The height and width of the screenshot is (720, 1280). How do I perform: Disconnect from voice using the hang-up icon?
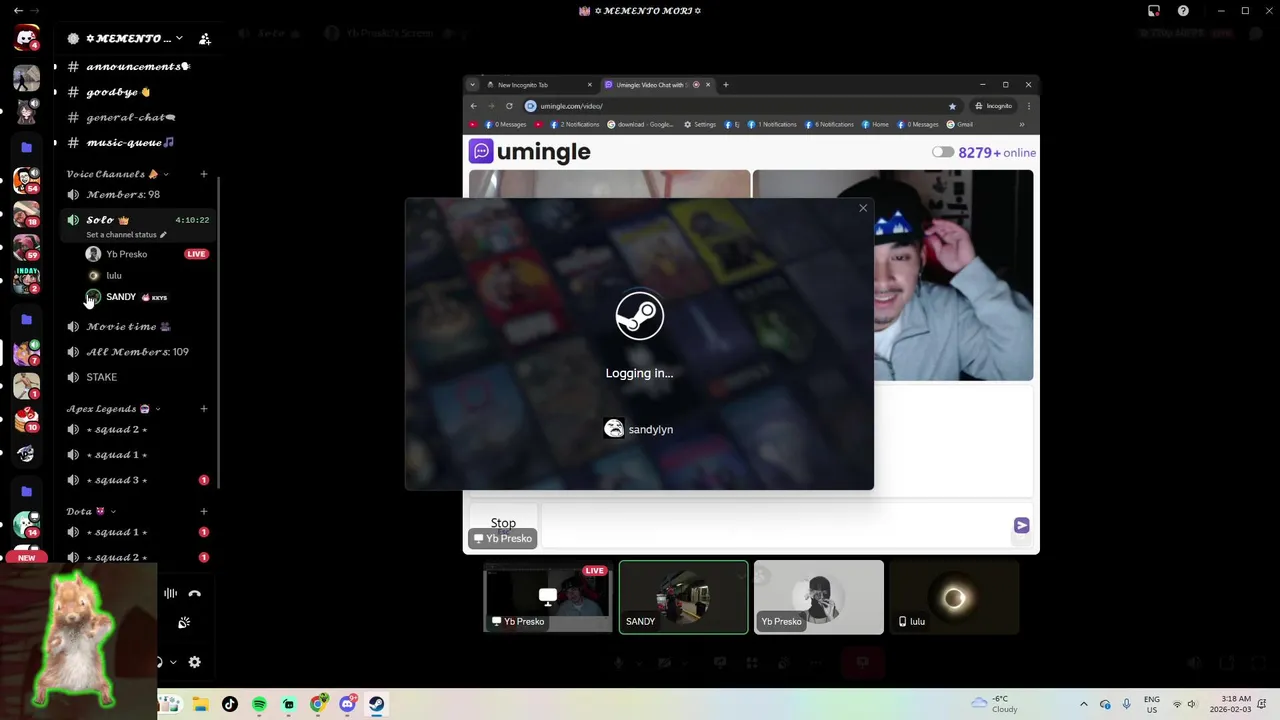click(195, 593)
